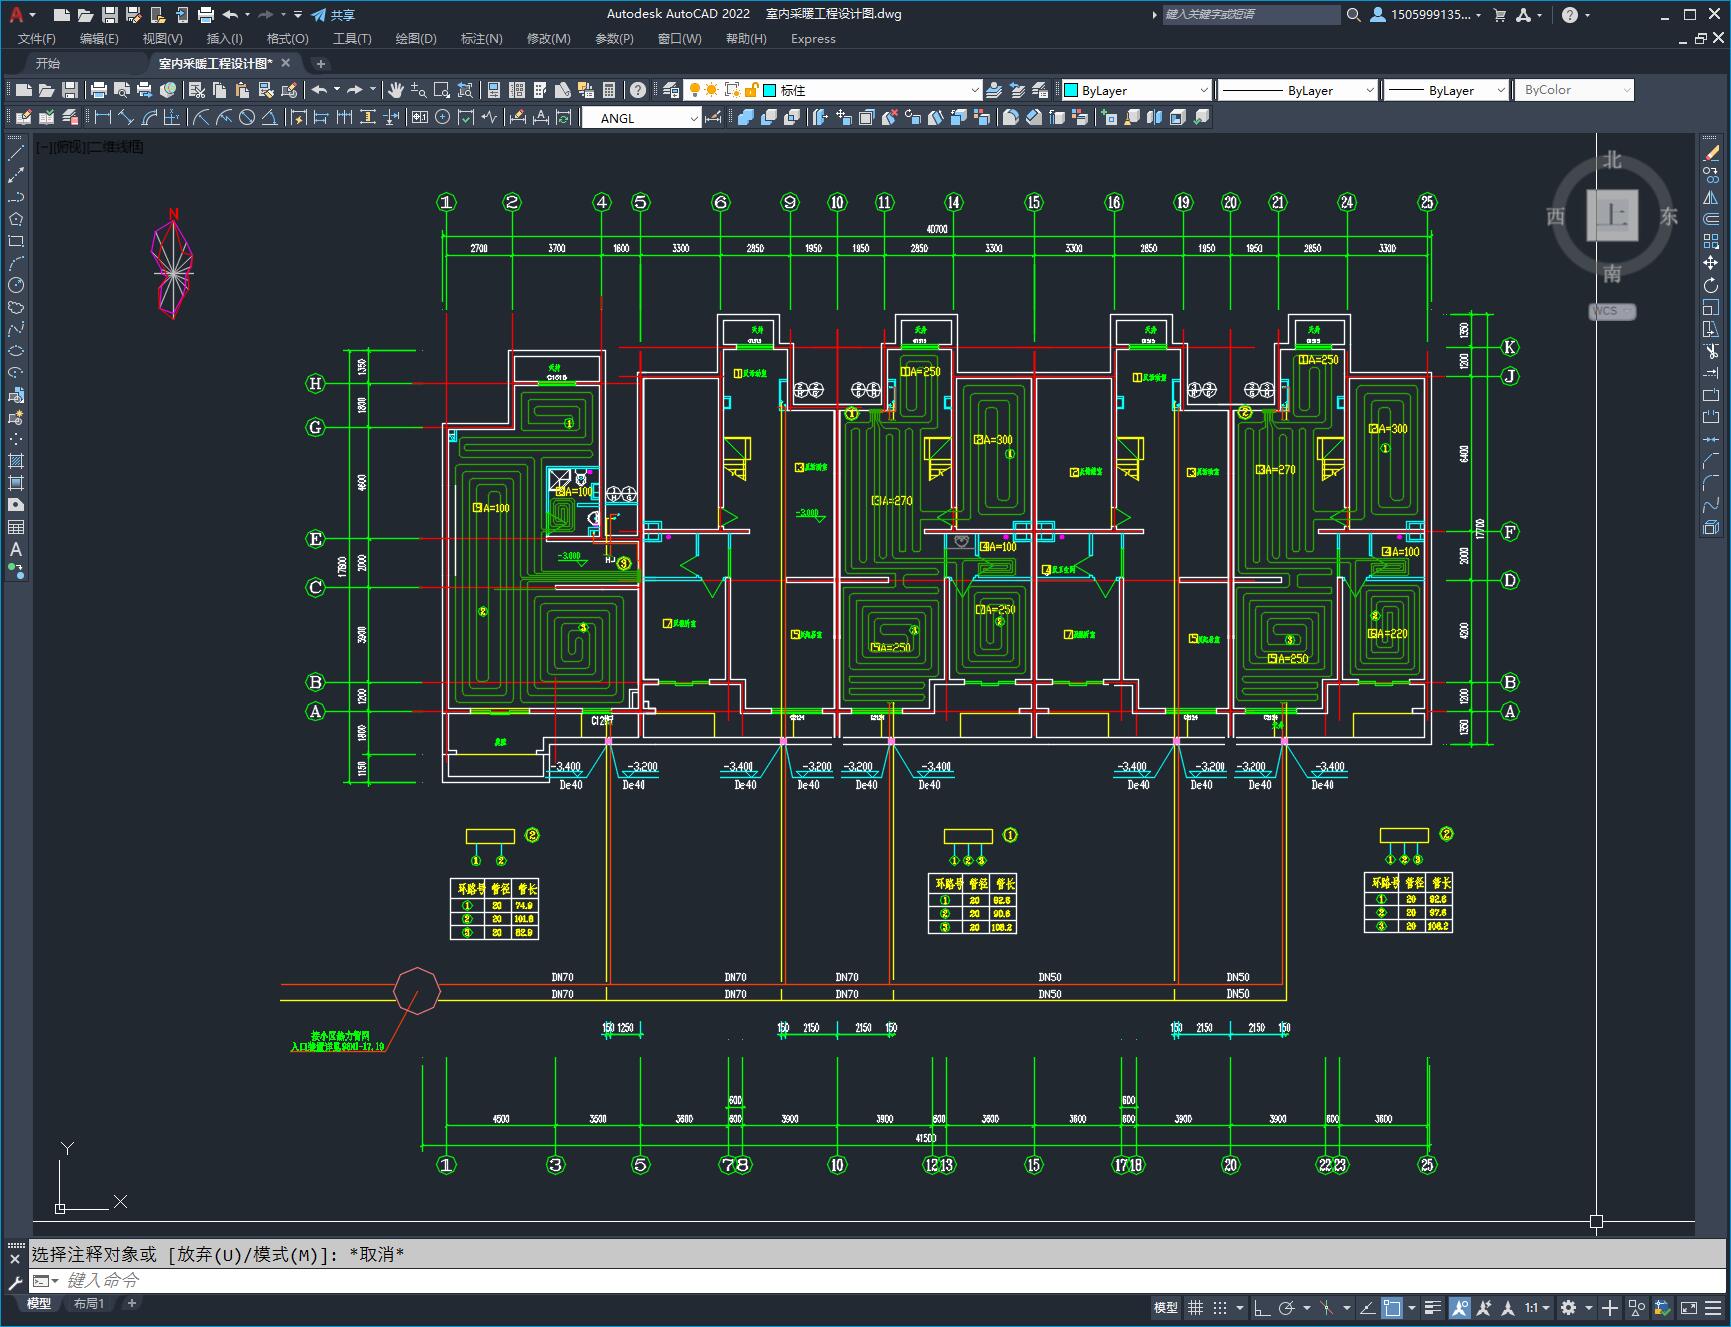Click the keyword search input field
Viewport: 1731px width, 1327px height.
pyautogui.click(x=1251, y=15)
